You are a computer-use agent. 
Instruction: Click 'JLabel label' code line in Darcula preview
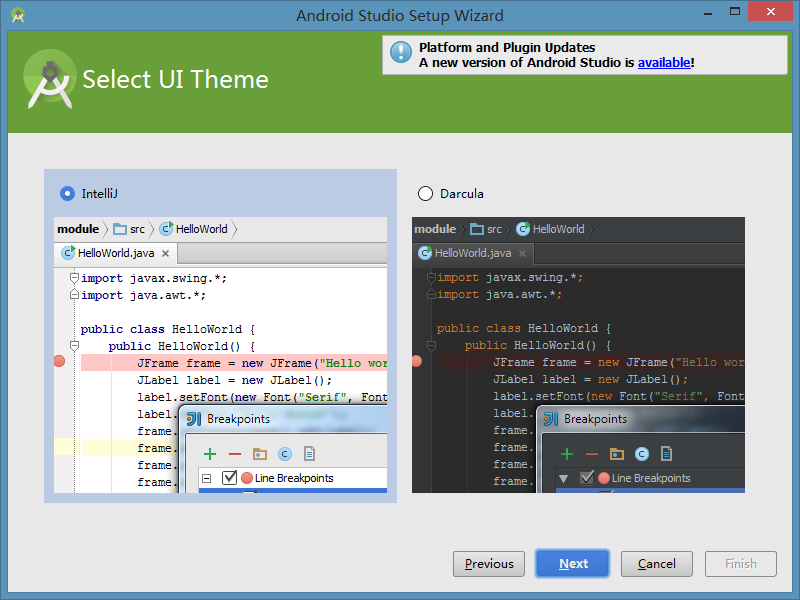coord(590,379)
